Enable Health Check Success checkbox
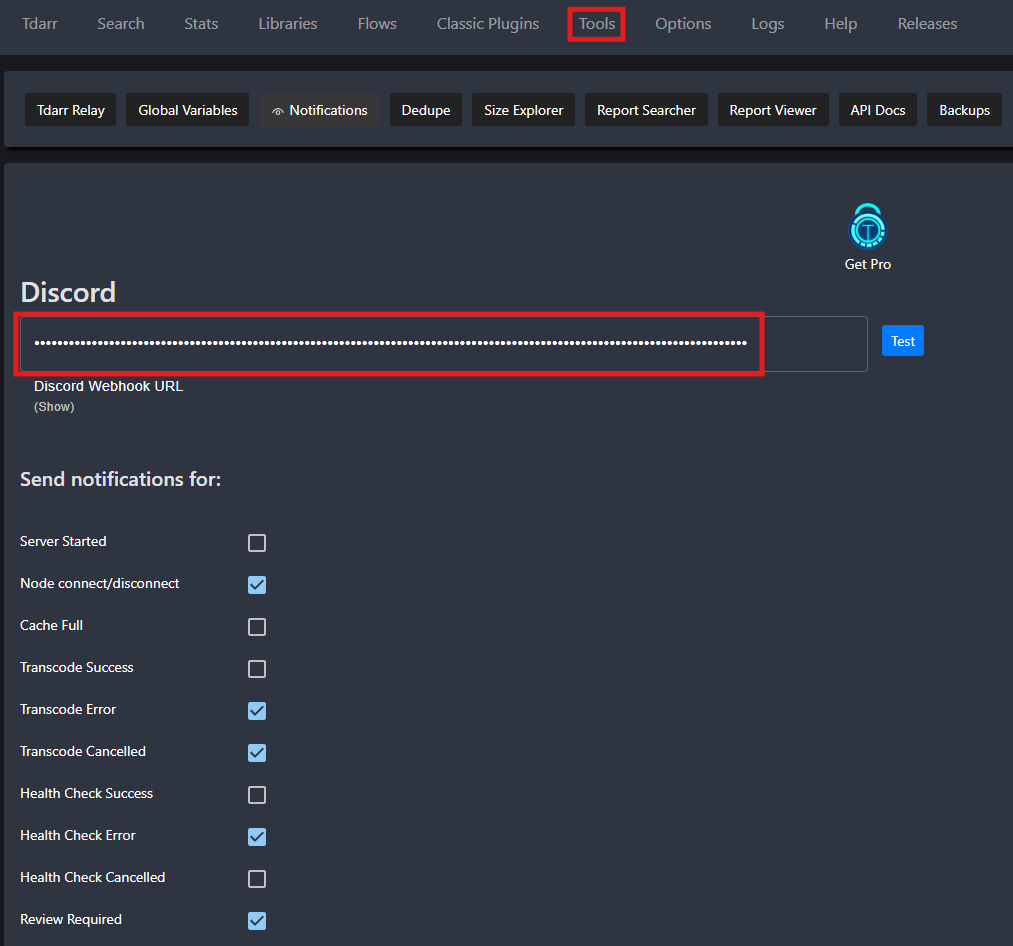The height and width of the screenshot is (946, 1013). (x=256, y=795)
